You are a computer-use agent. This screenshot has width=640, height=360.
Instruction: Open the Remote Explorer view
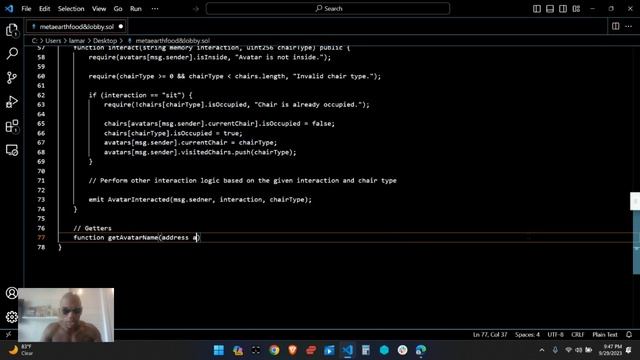[x=12, y=150]
